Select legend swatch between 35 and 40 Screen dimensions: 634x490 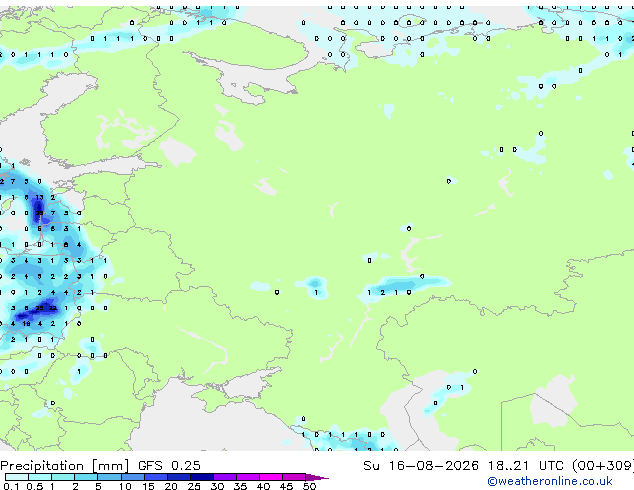(x=248, y=477)
